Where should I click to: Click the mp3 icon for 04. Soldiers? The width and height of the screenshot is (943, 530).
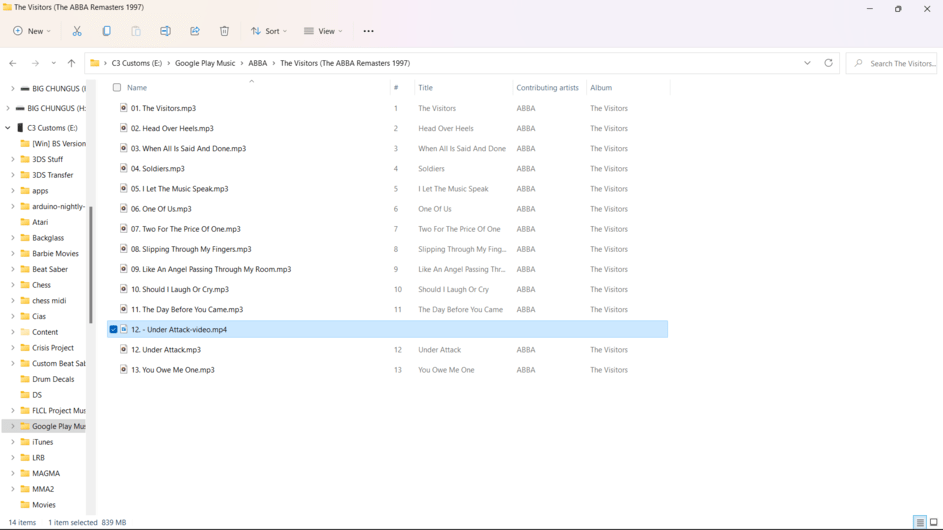pyautogui.click(x=123, y=168)
